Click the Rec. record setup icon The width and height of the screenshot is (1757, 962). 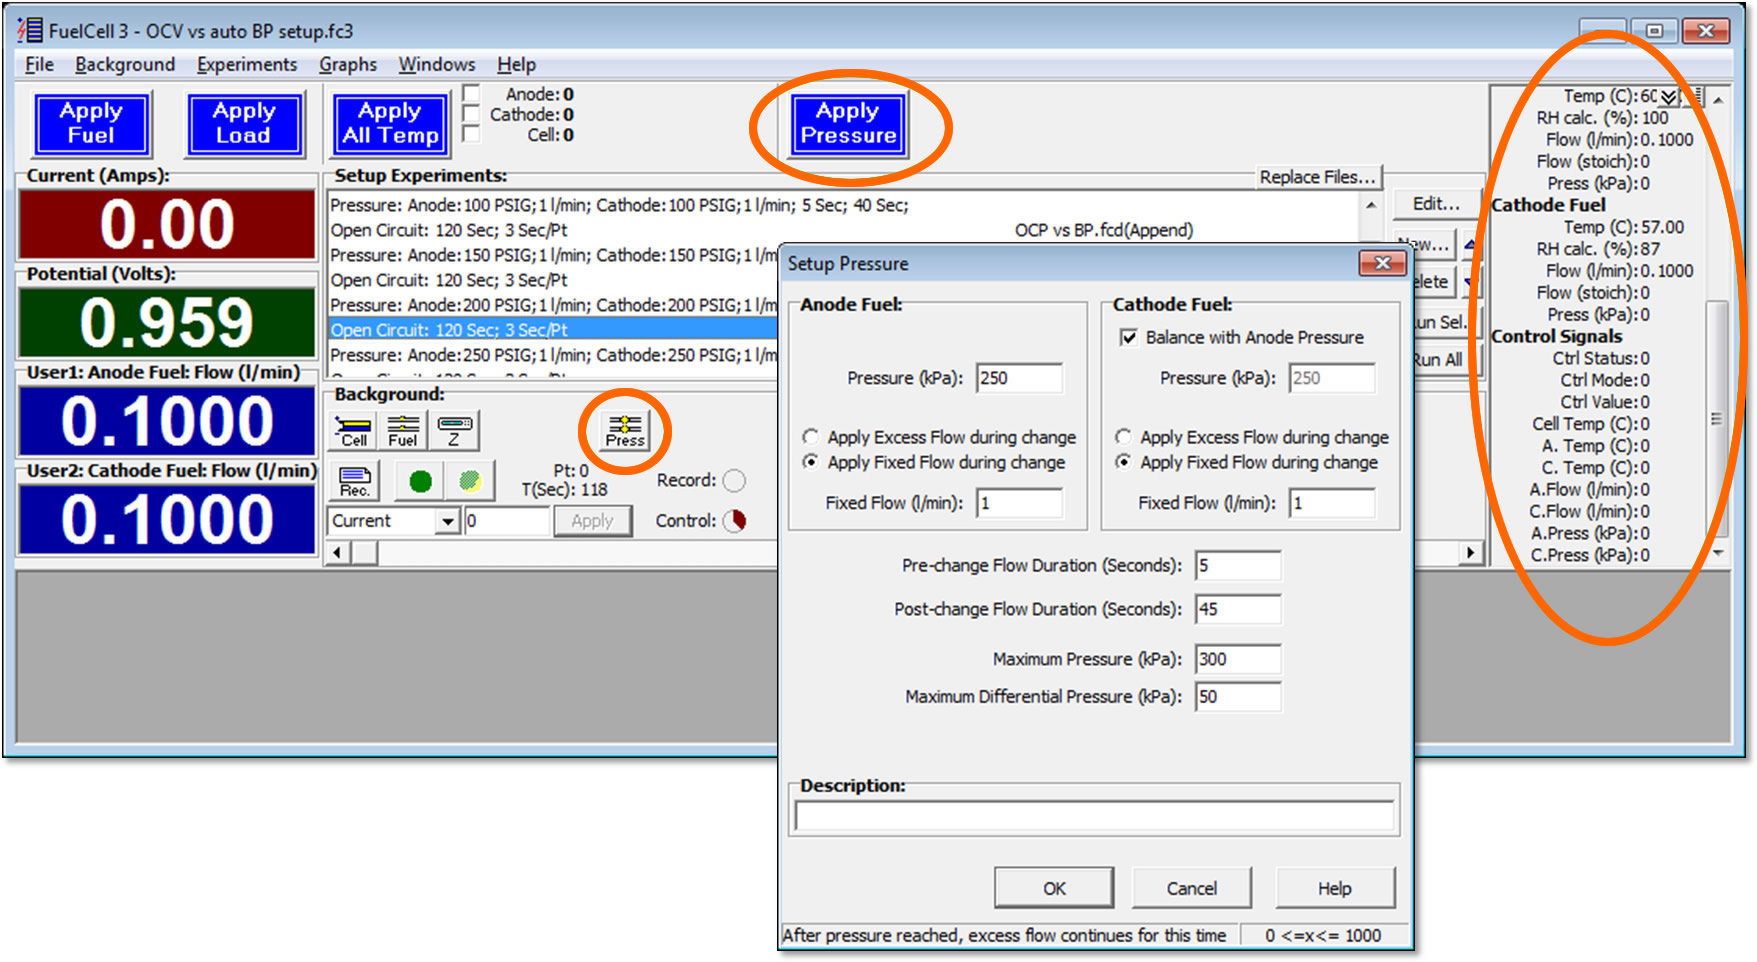point(355,482)
